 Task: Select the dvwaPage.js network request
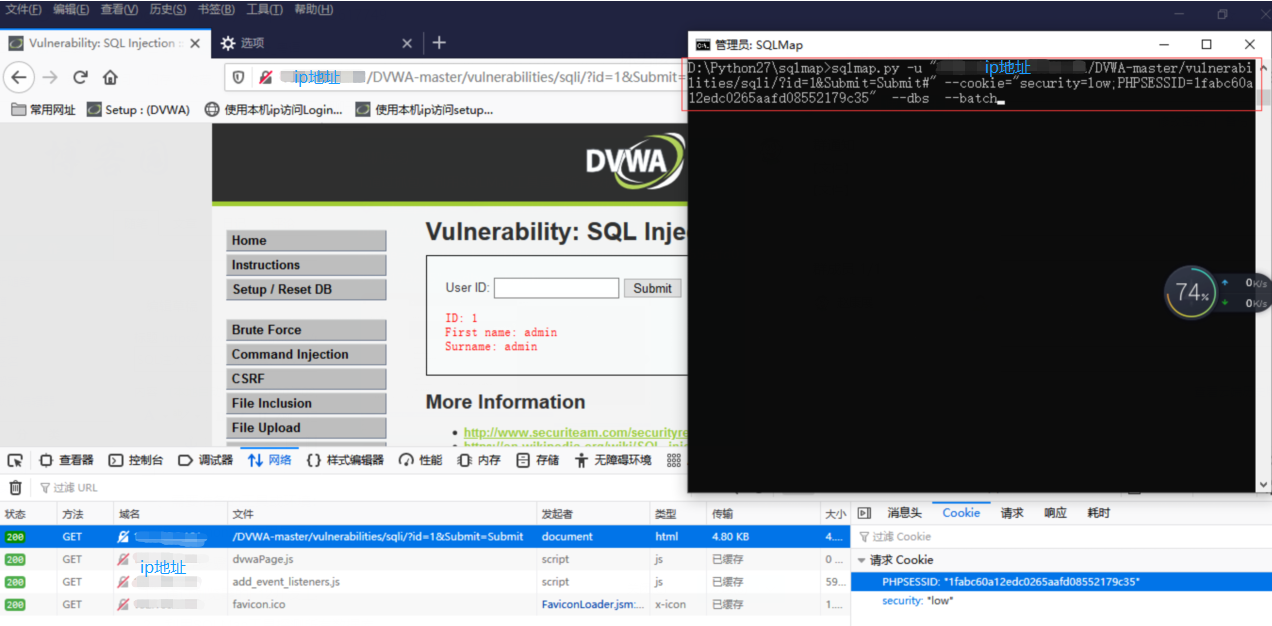tap(425, 559)
